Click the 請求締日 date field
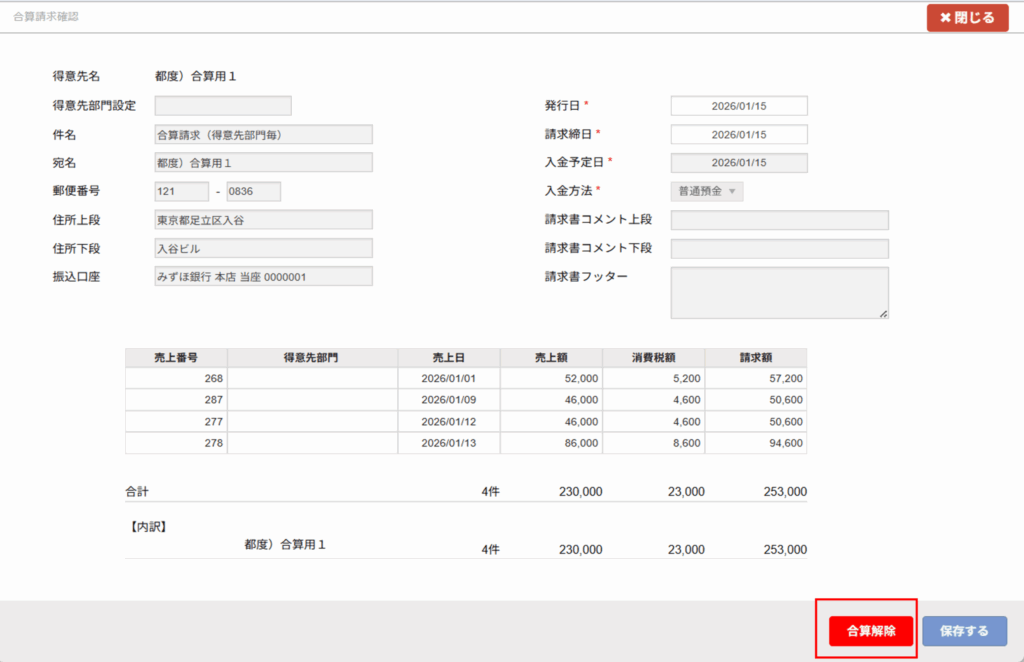The width and height of the screenshot is (1024, 662). pos(738,134)
